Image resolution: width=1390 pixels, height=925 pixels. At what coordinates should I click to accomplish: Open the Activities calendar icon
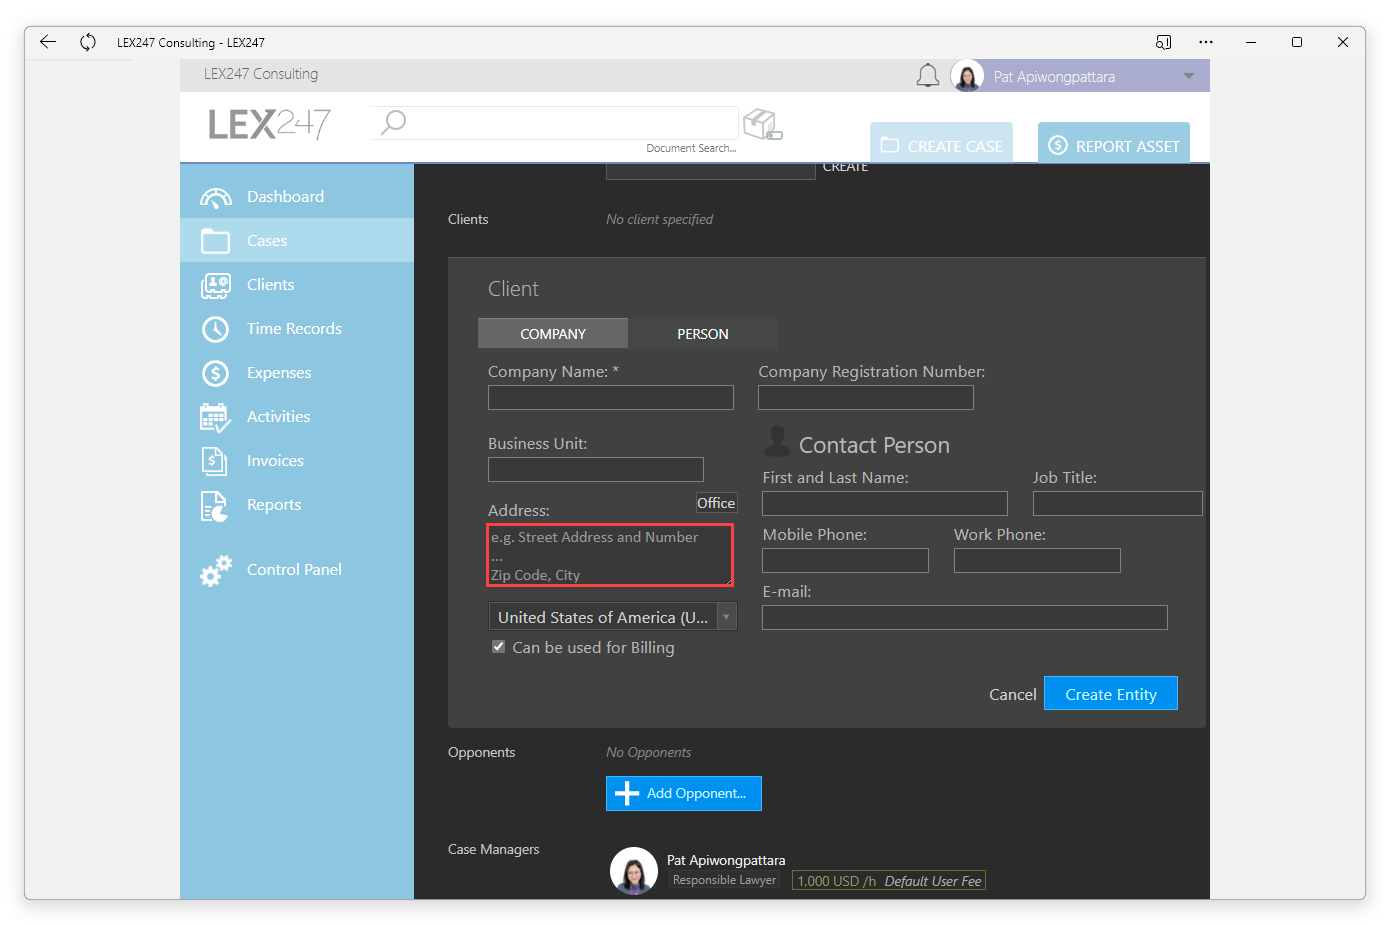click(215, 417)
